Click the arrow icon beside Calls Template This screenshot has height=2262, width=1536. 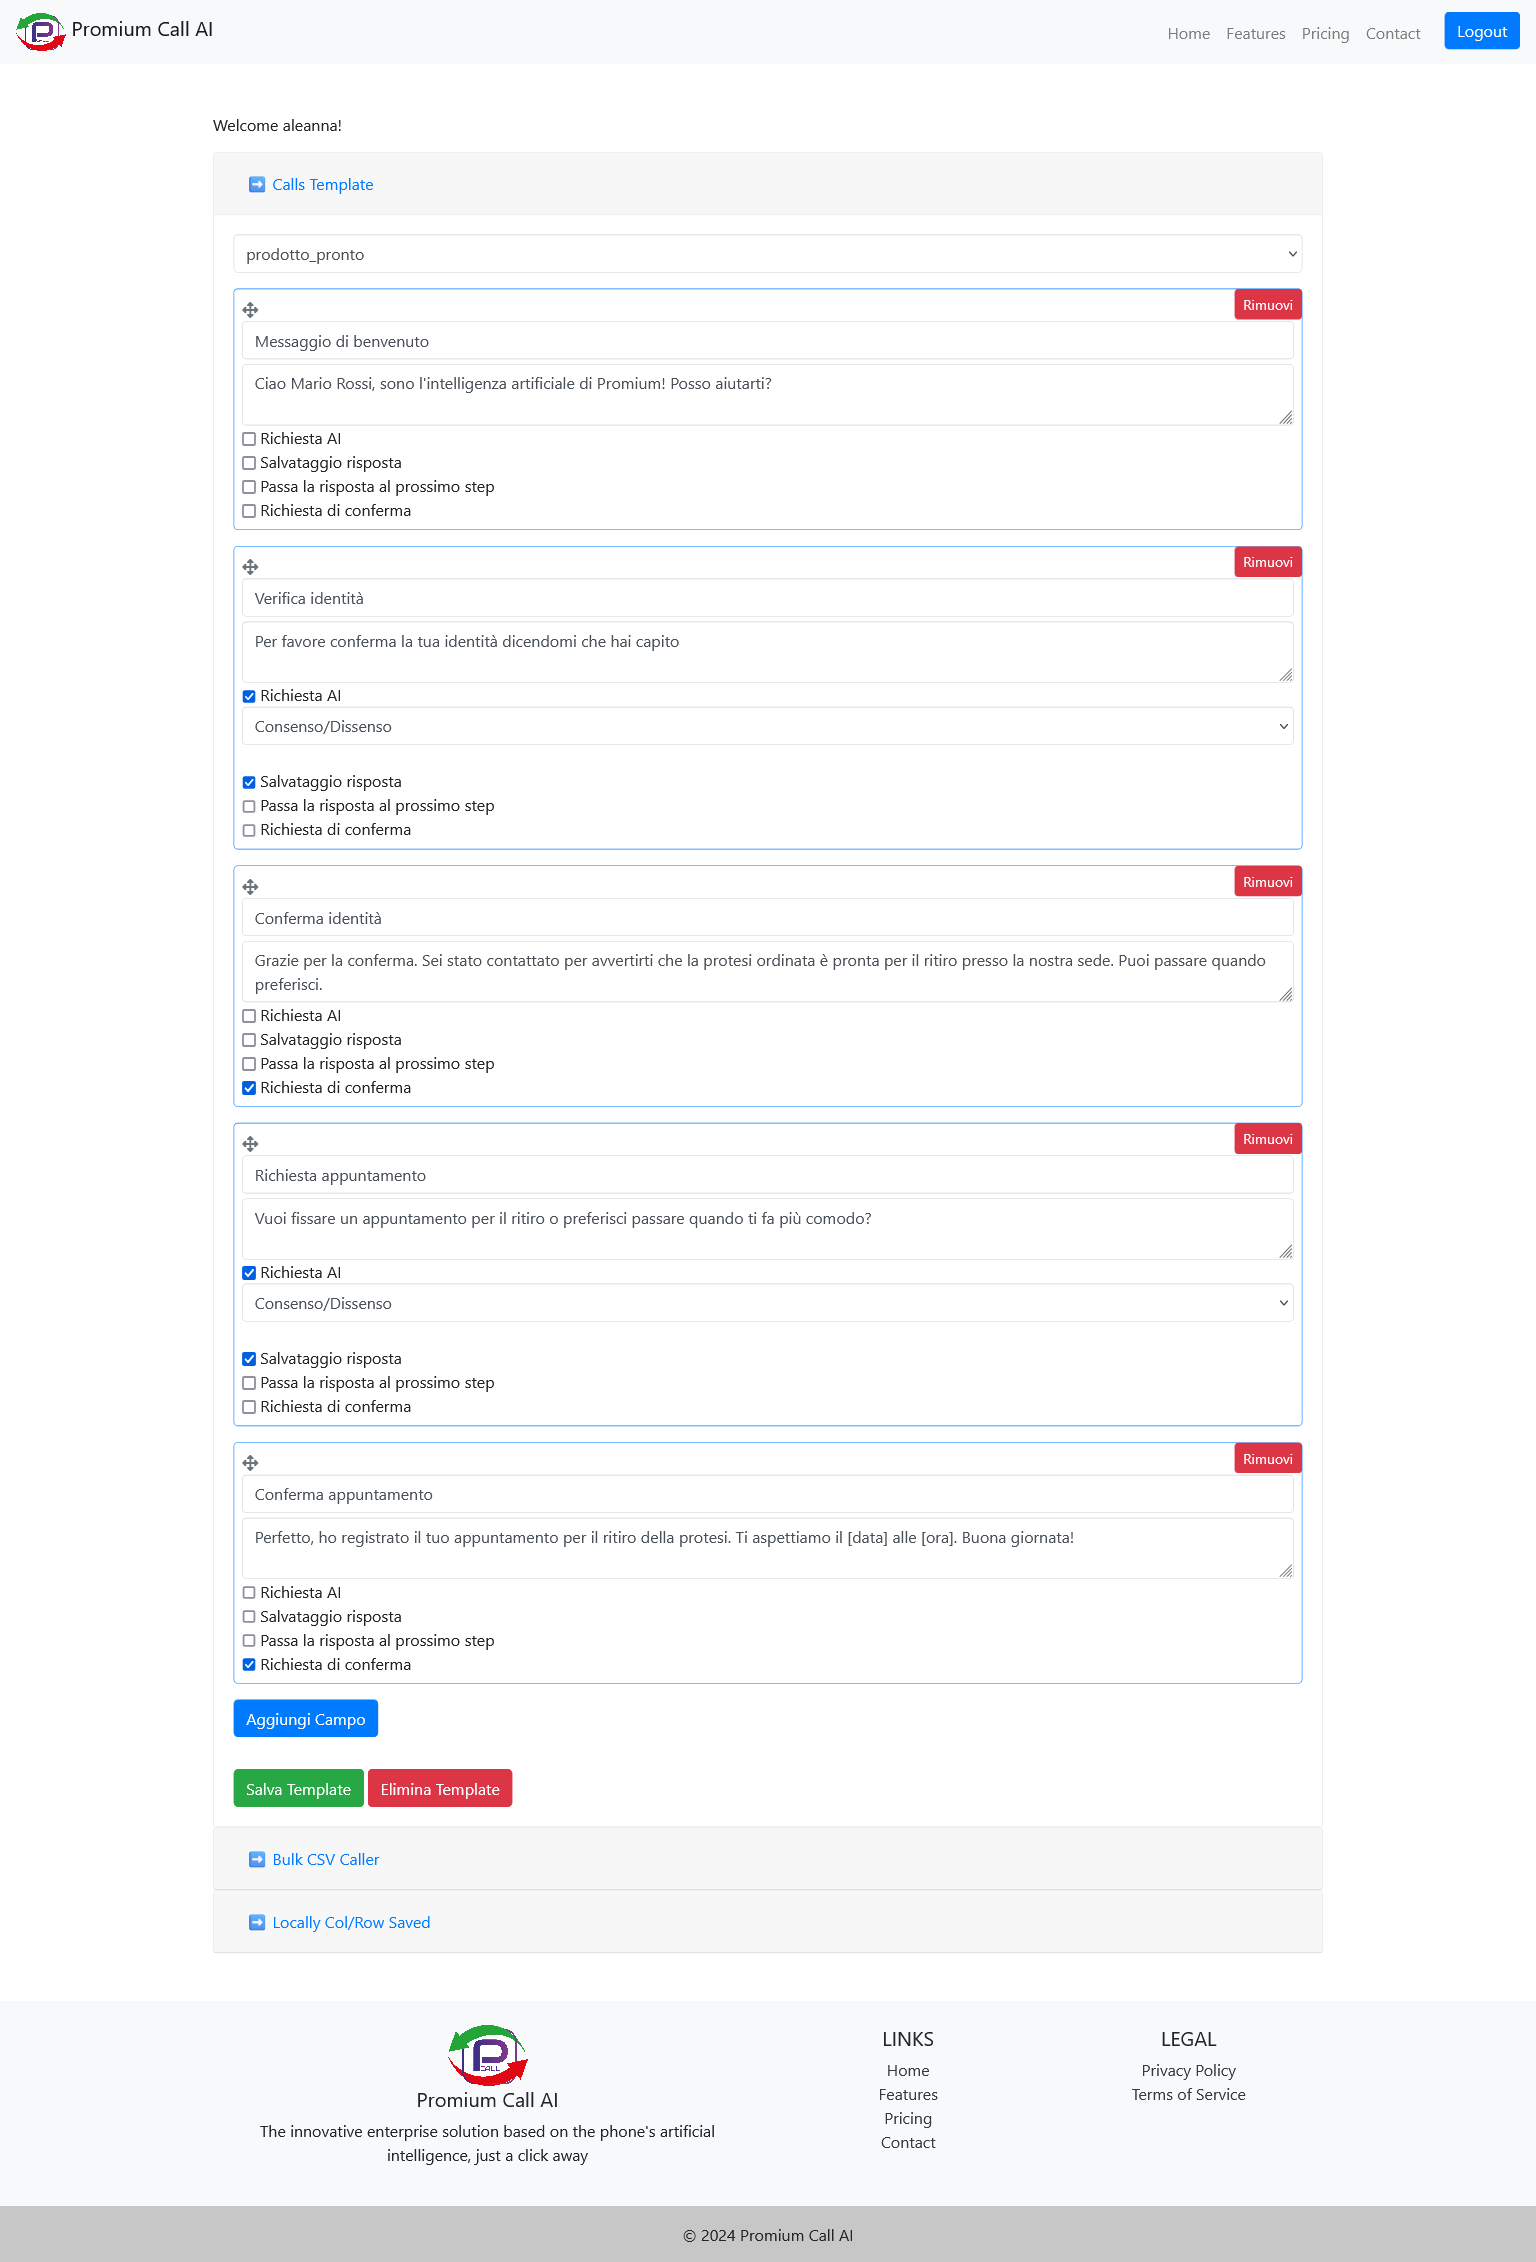(257, 184)
